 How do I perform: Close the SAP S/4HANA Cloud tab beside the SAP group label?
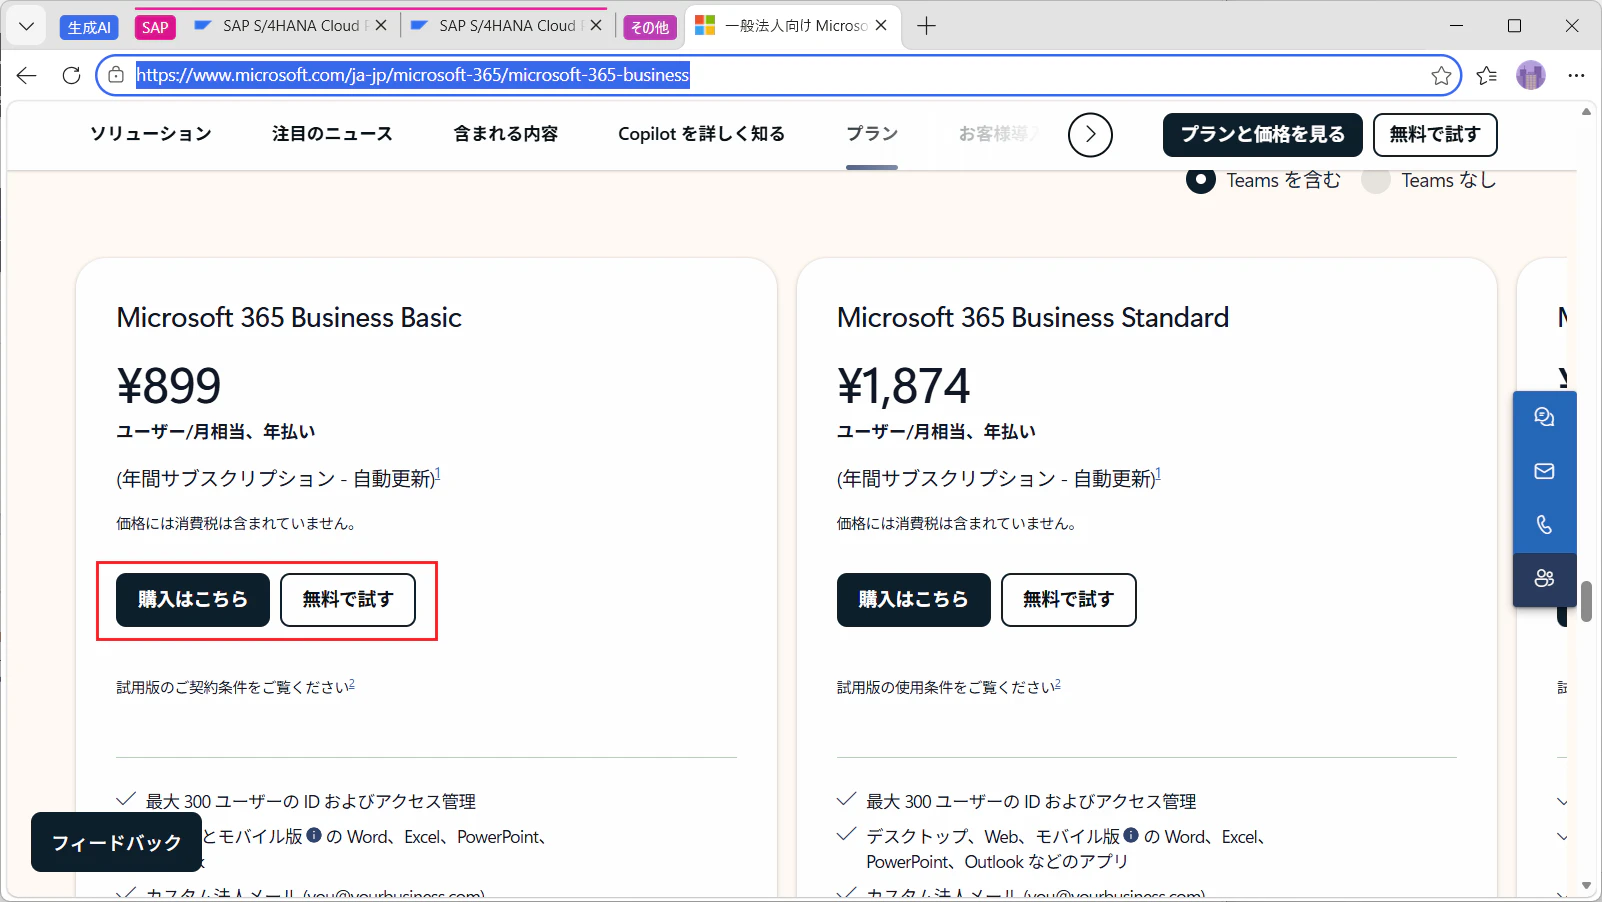[x=381, y=26]
